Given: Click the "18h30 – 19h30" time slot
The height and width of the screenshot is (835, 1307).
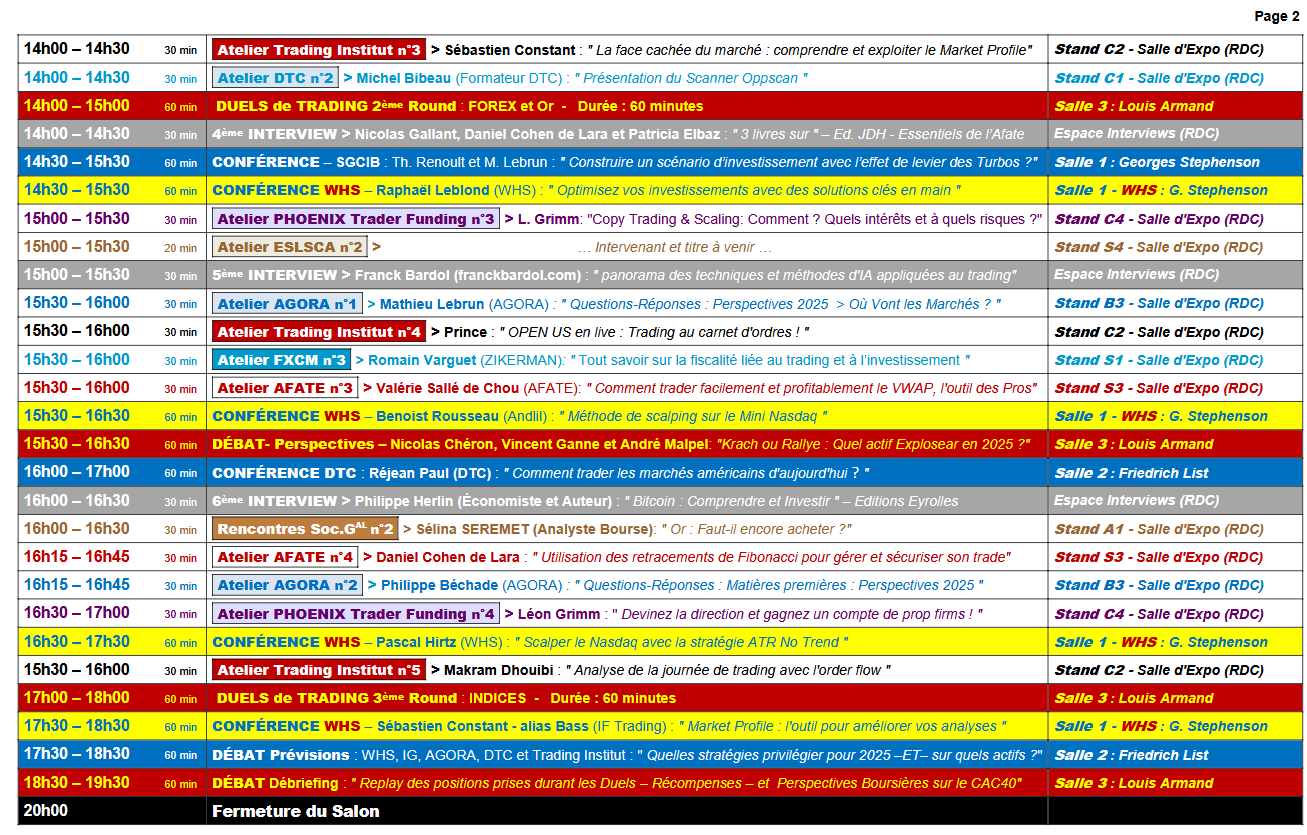Looking at the screenshot, I should 77,783.
